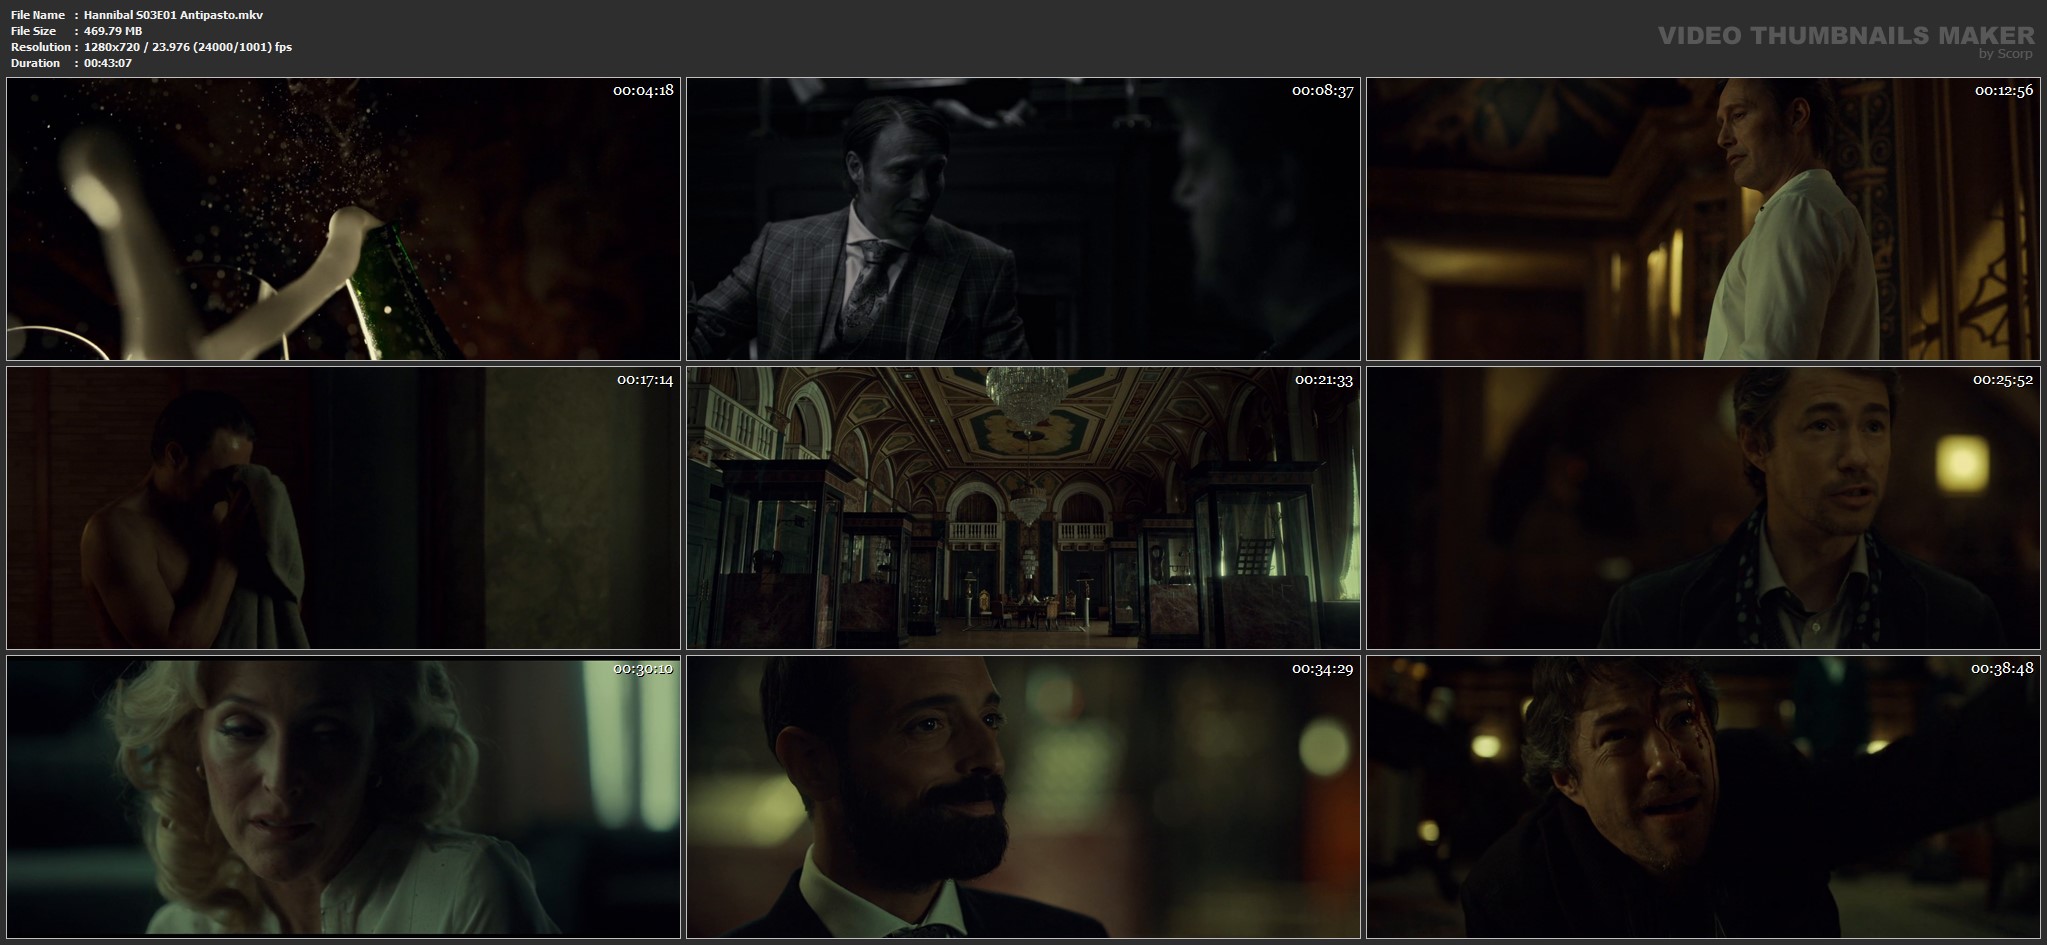Open the thumbnail at 00:08:37
This screenshot has height=945, width=2047.
pyautogui.click(x=1023, y=219)
